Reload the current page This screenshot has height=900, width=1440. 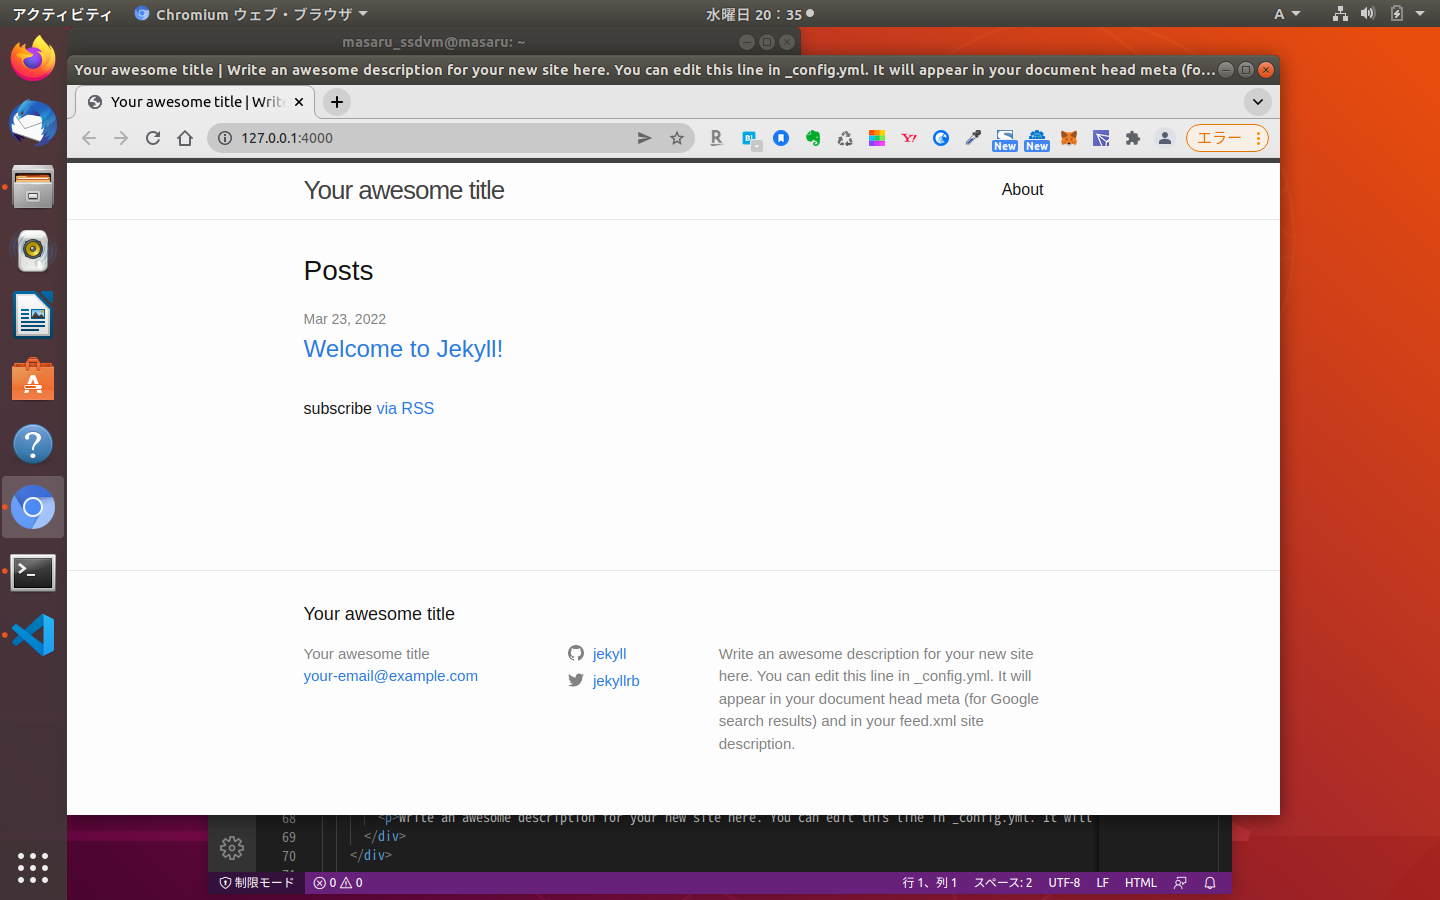152,138
